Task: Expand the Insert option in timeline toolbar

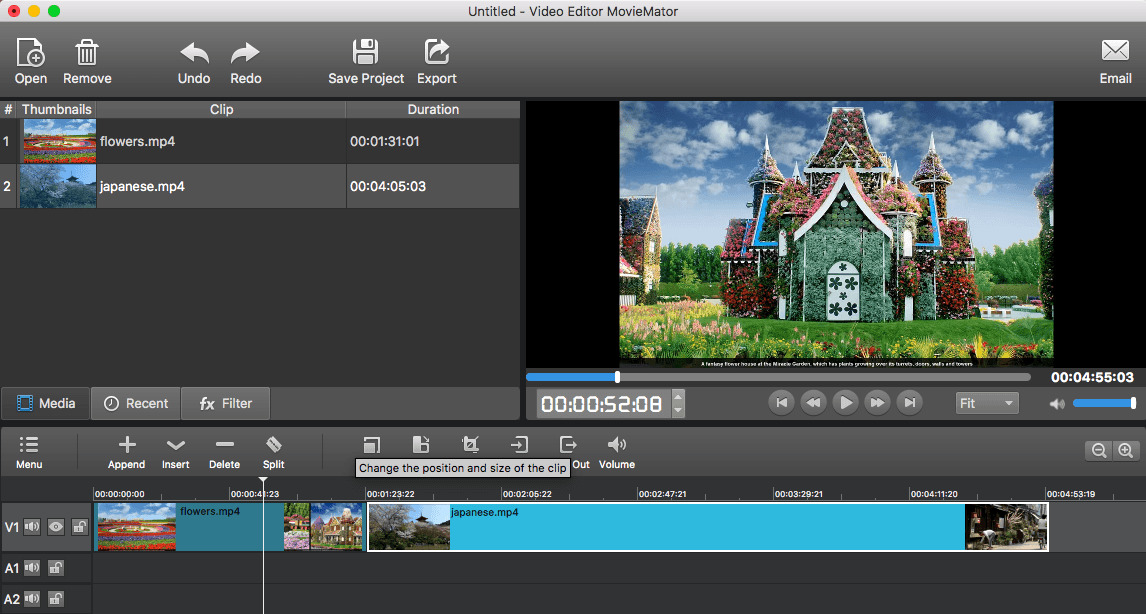Action: point(175,451)
